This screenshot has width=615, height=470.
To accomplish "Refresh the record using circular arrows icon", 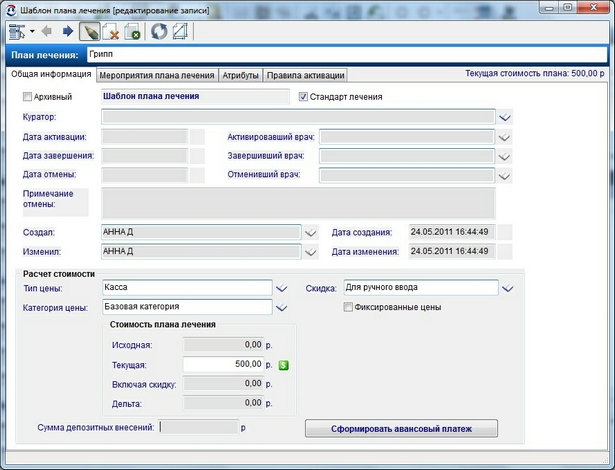I will click(159, 31).
